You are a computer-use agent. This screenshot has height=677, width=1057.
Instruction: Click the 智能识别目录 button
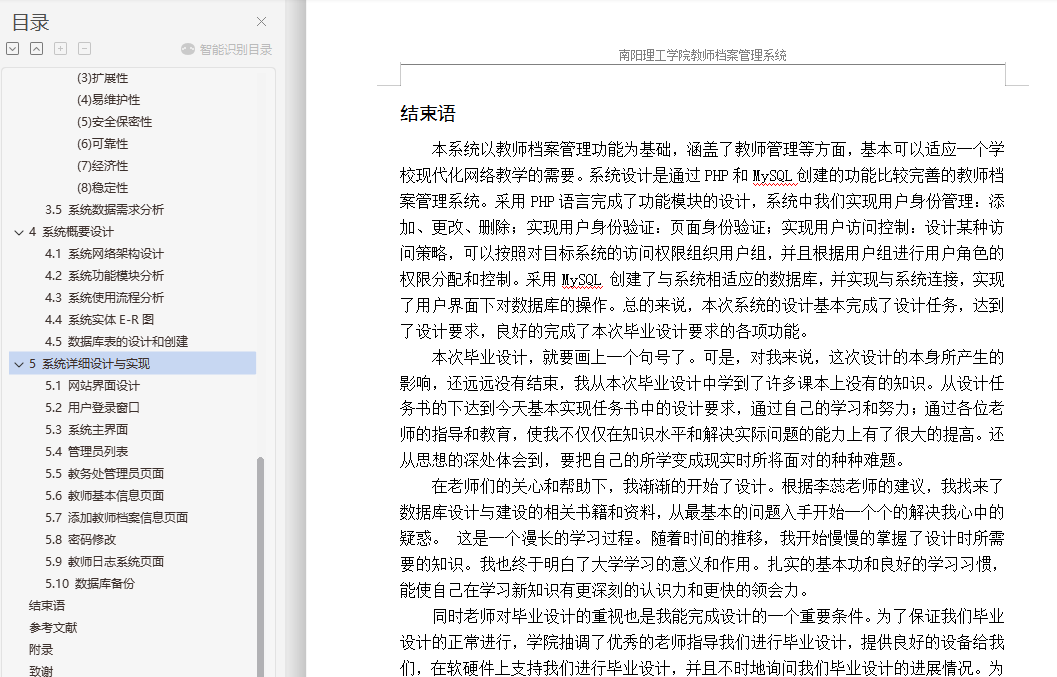pos(226,49)
